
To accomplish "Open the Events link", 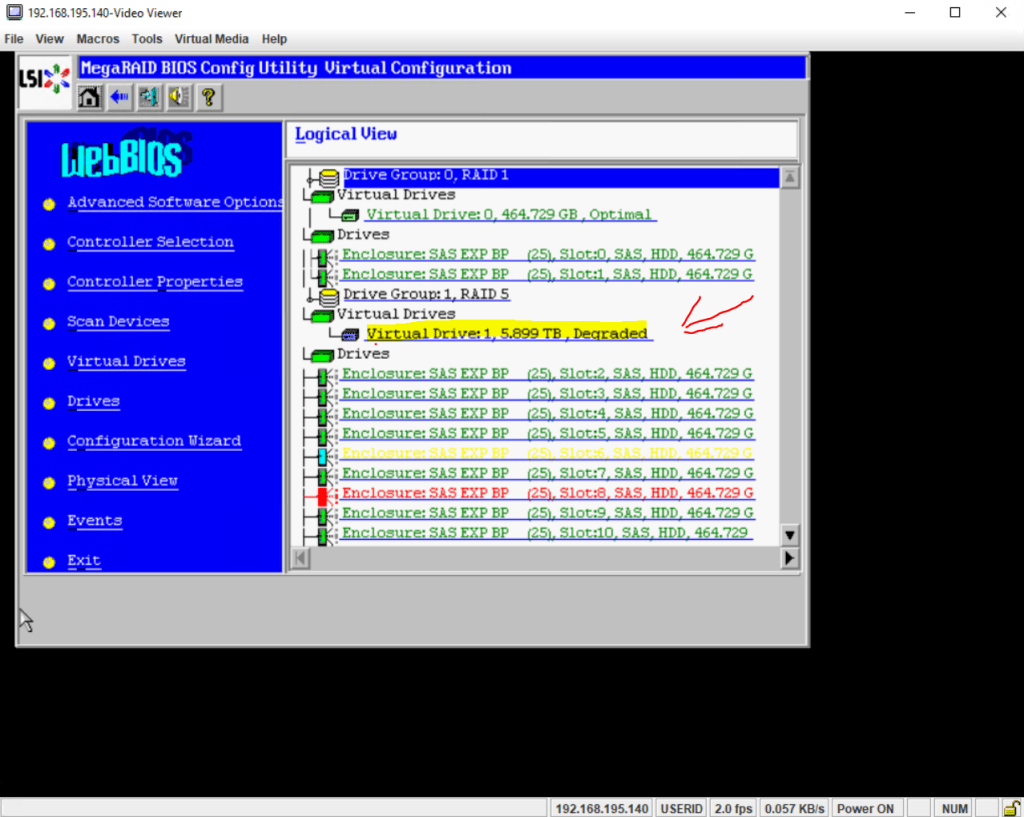I will (95, 521).
